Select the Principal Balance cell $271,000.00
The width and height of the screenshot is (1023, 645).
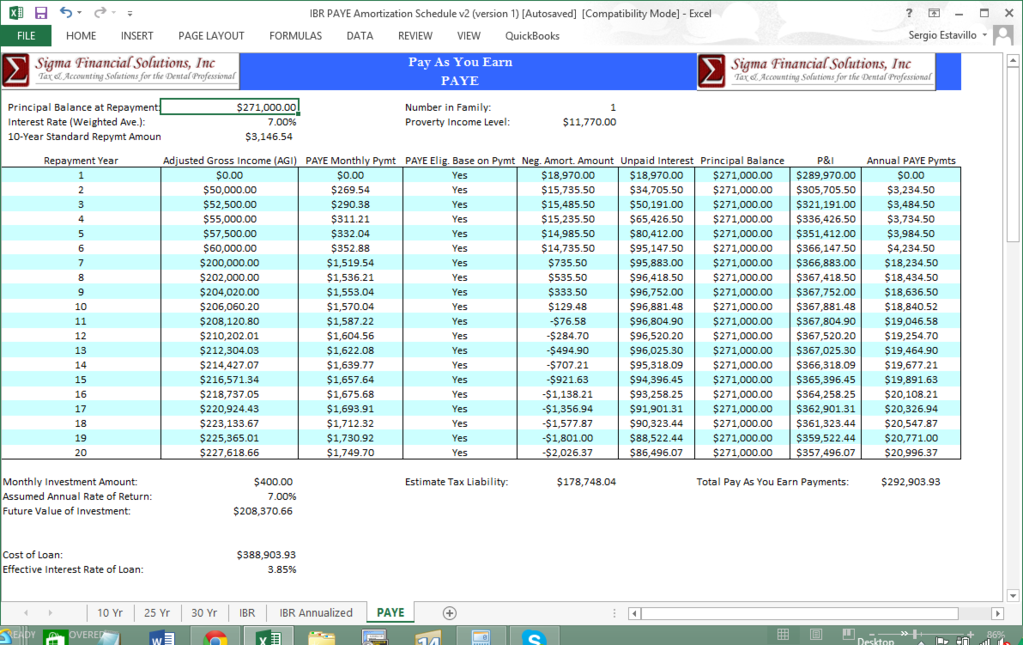pyautogui.click(x=230, y=107)
